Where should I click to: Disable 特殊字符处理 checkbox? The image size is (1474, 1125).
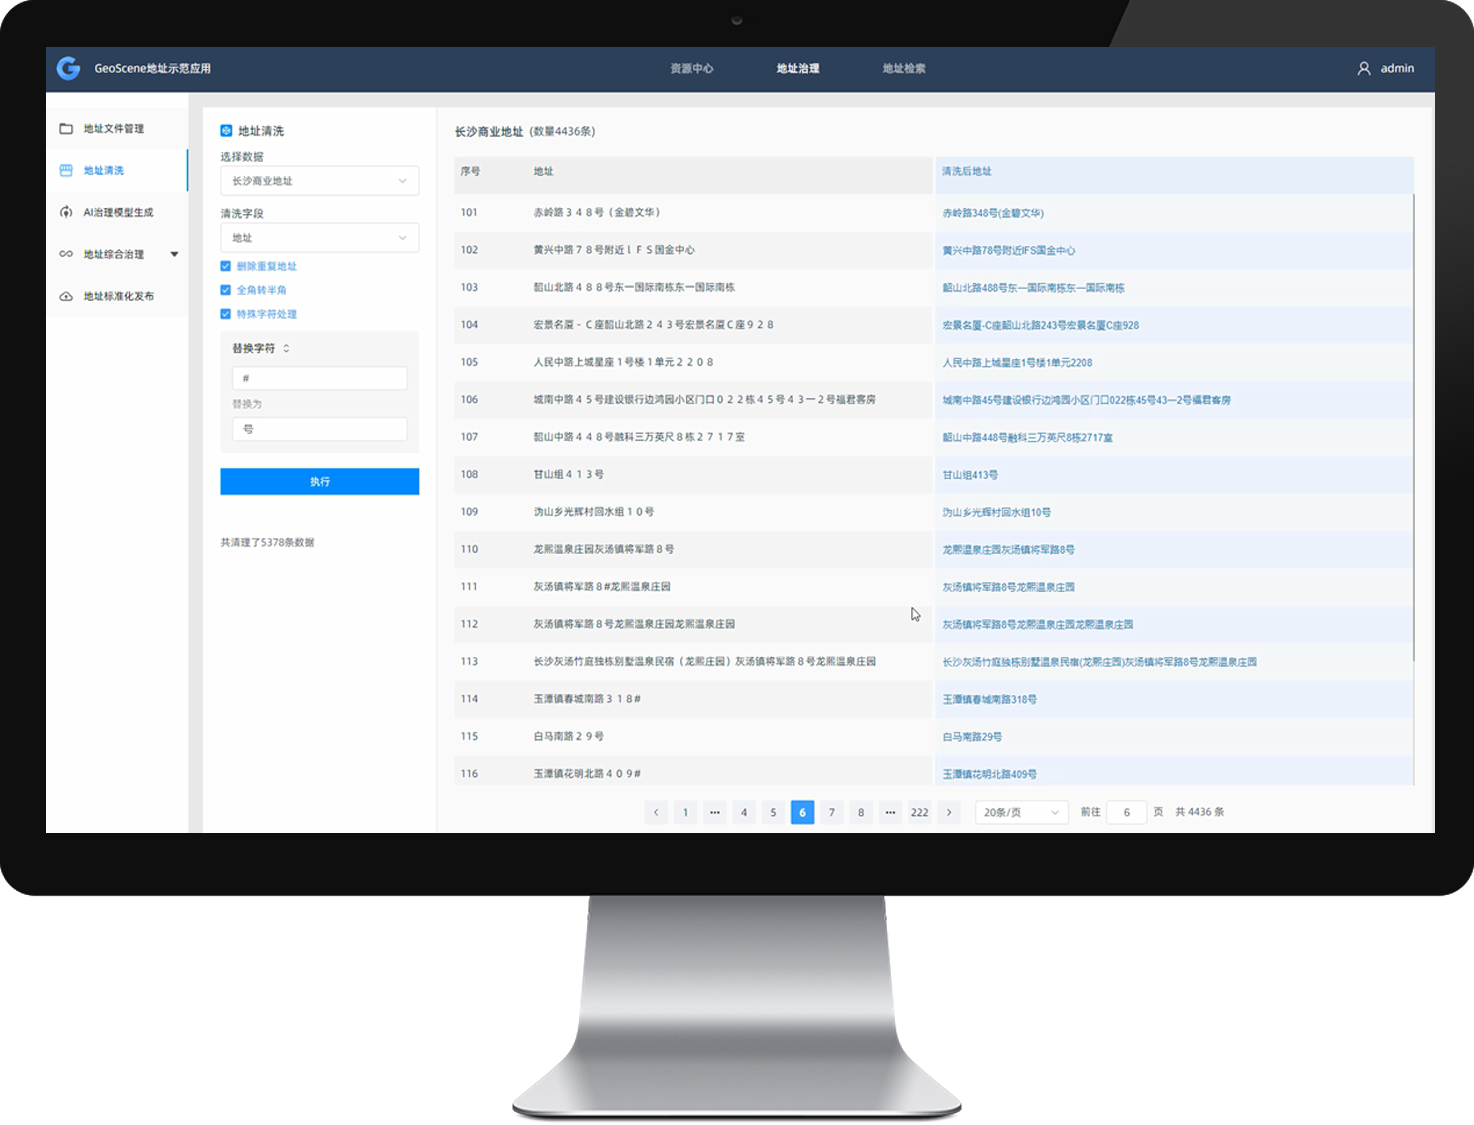[x=226, y=314]
